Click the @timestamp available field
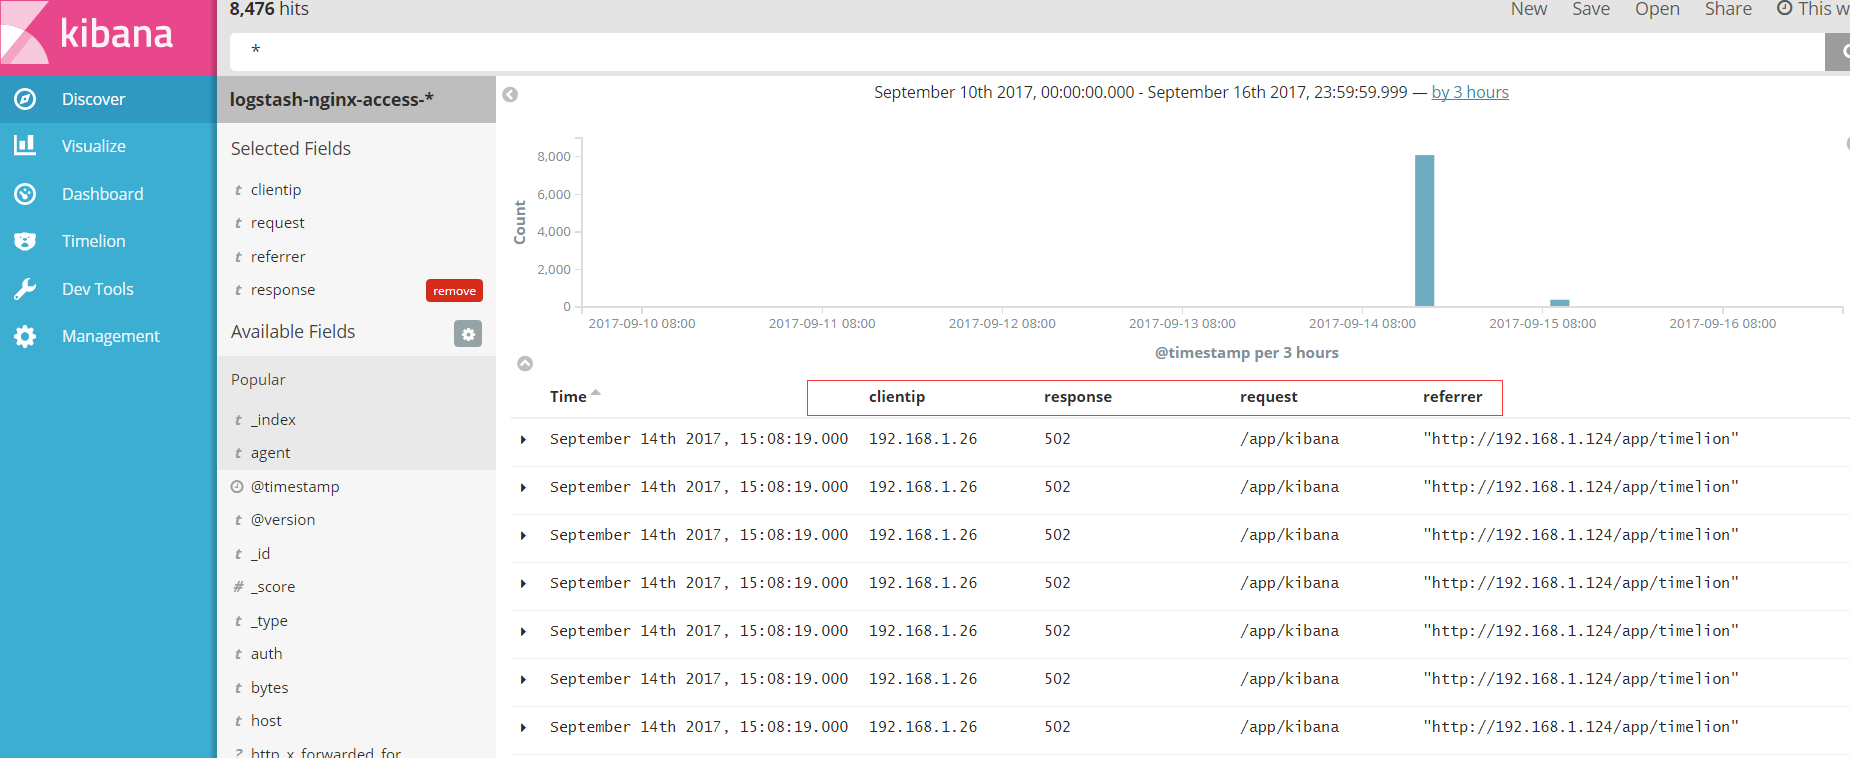Viewport: 1850px width, 758px height. pyautogui.click(x=295, y=487)
